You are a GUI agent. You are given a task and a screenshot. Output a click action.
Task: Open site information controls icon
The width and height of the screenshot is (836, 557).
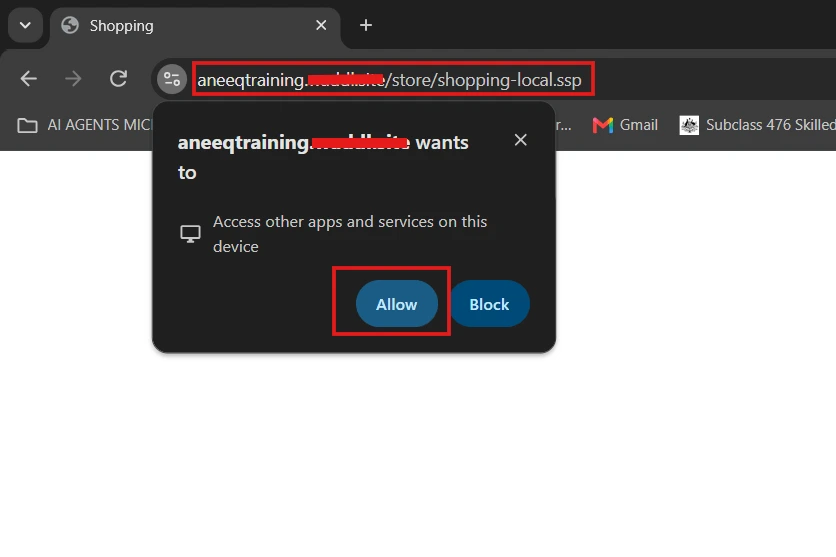click(x=172, y=79)
